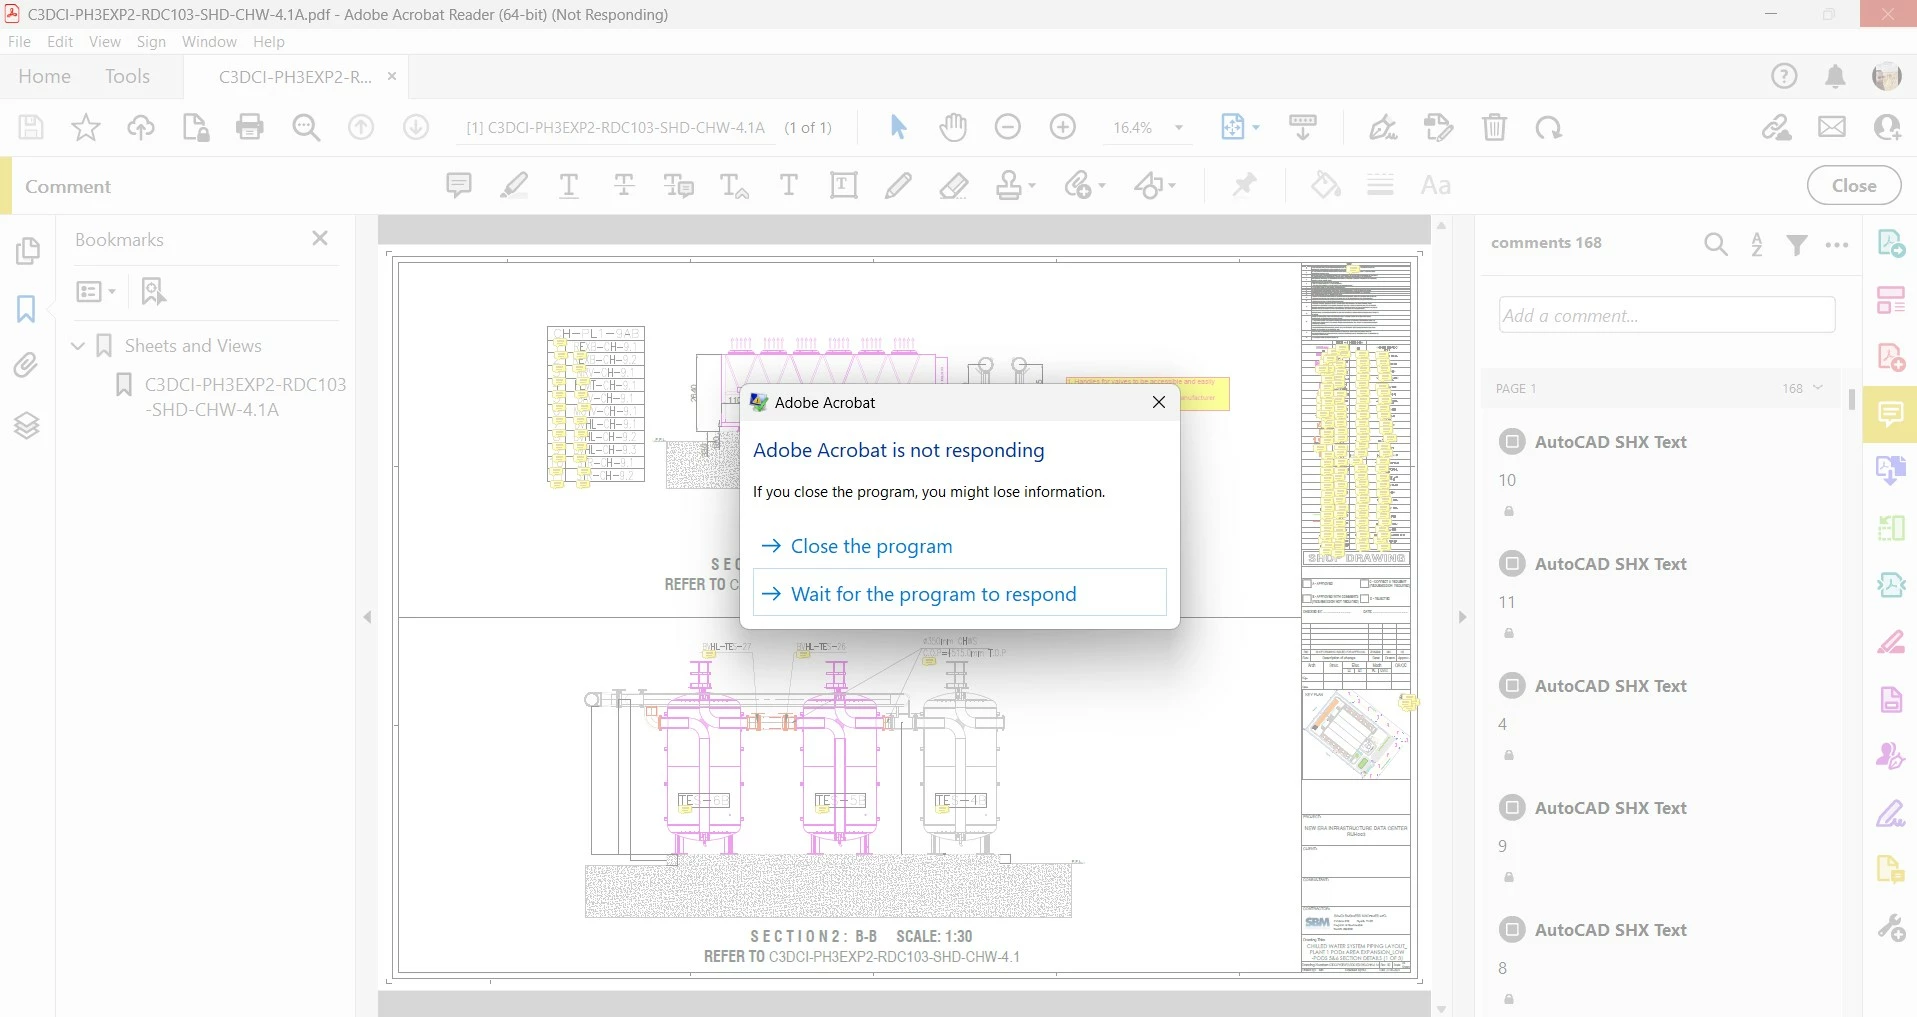1917x1017 pixels.
Task: Select the Hand pan tool
Action: coord(953,127)
